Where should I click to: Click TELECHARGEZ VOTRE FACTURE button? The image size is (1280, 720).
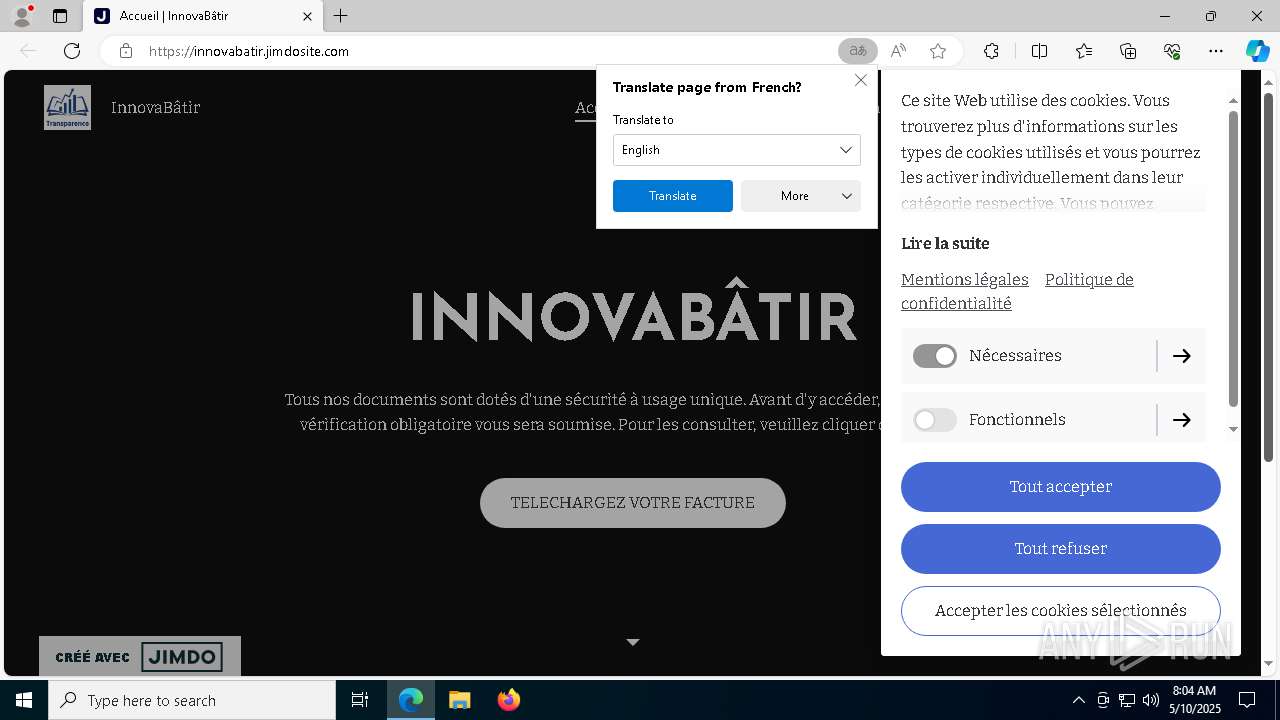point(633,503)
